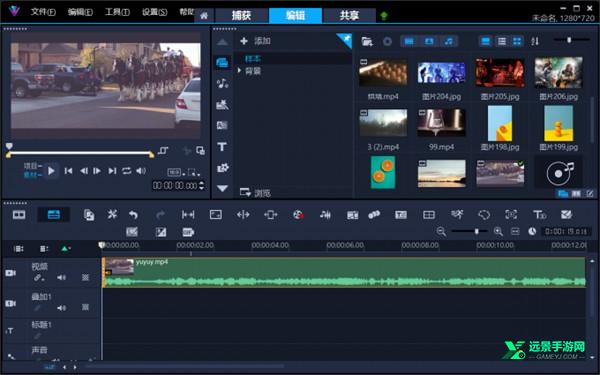This screenshot has width=600, height=375.
Task: Click the timeline zoom in magnifier
Action: tap(498, 232)
